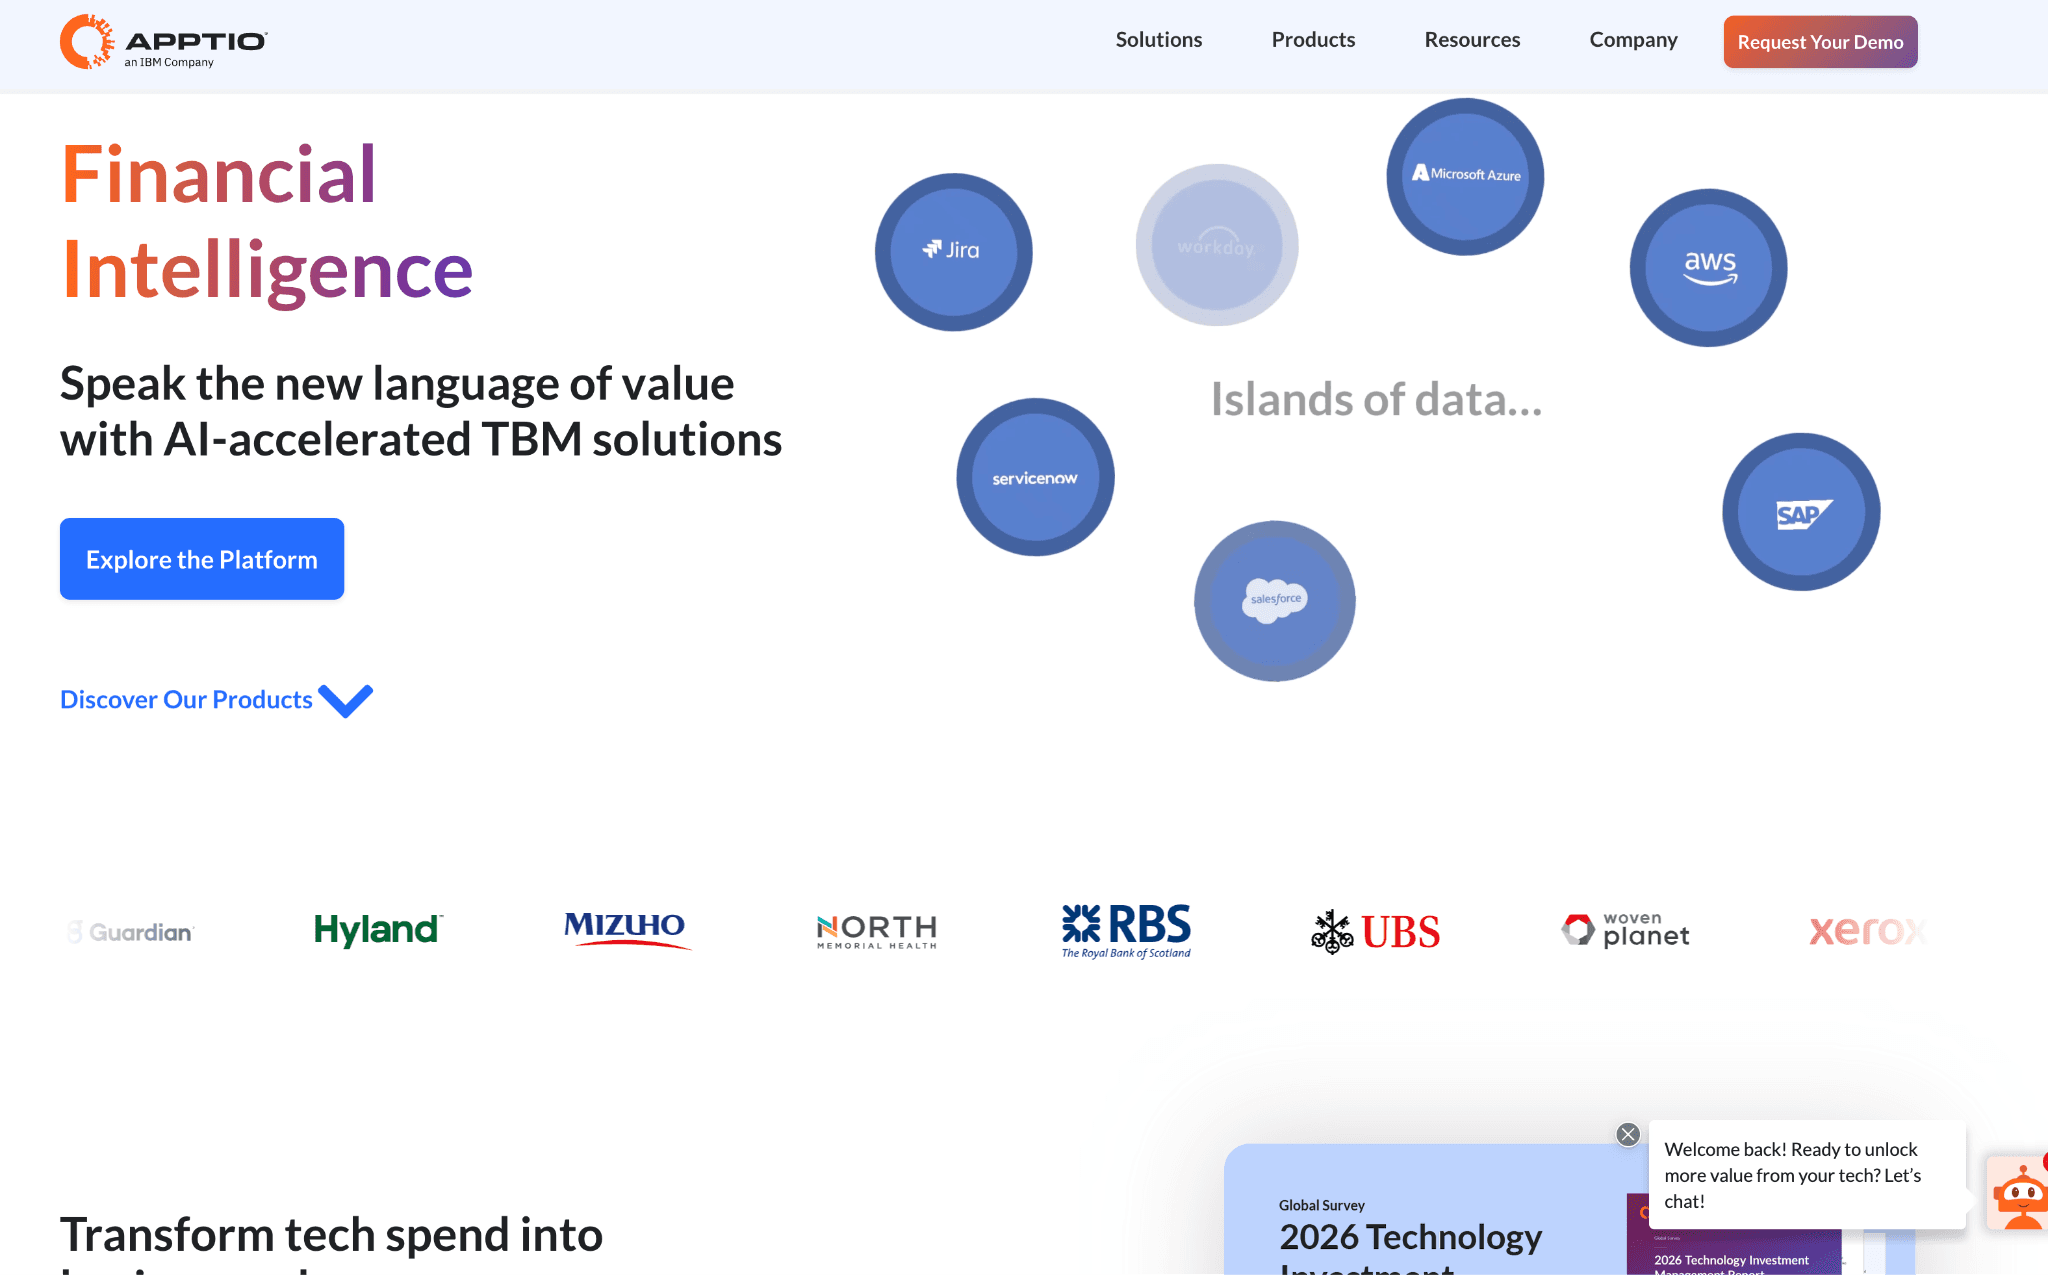Click the blue chevron beside Discover Our Products
Screen dimensions: 2048x1275
[346, 700]
